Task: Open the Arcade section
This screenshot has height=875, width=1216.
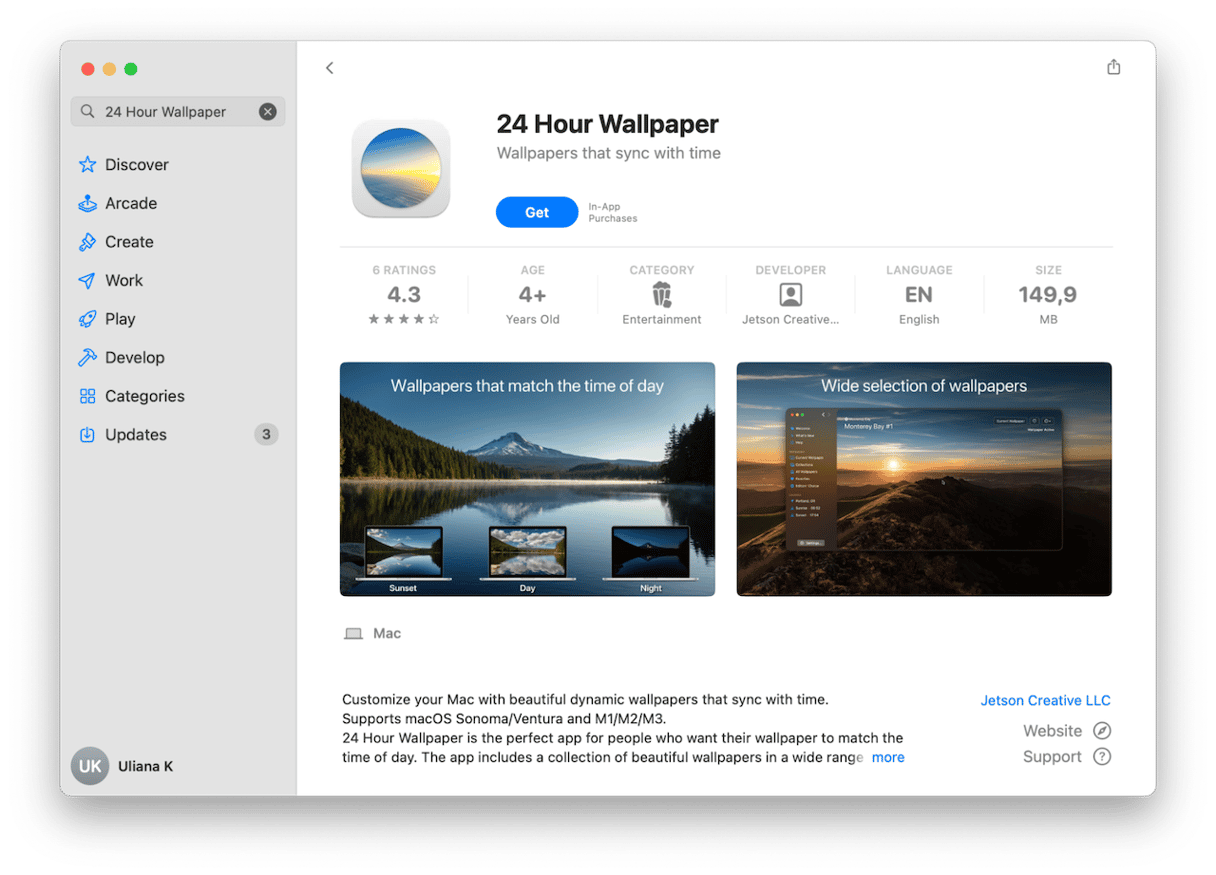Action: (x=130, y=203)
